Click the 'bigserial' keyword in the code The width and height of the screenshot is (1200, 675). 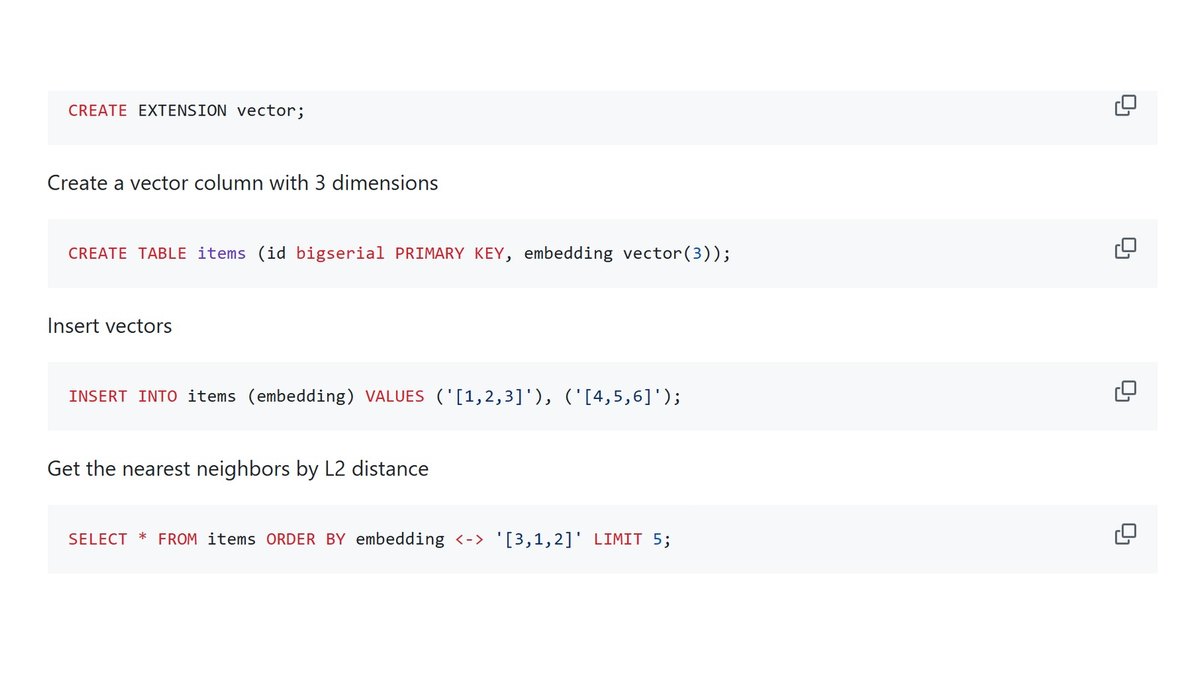pyautogui.click(x=340, y=253)
